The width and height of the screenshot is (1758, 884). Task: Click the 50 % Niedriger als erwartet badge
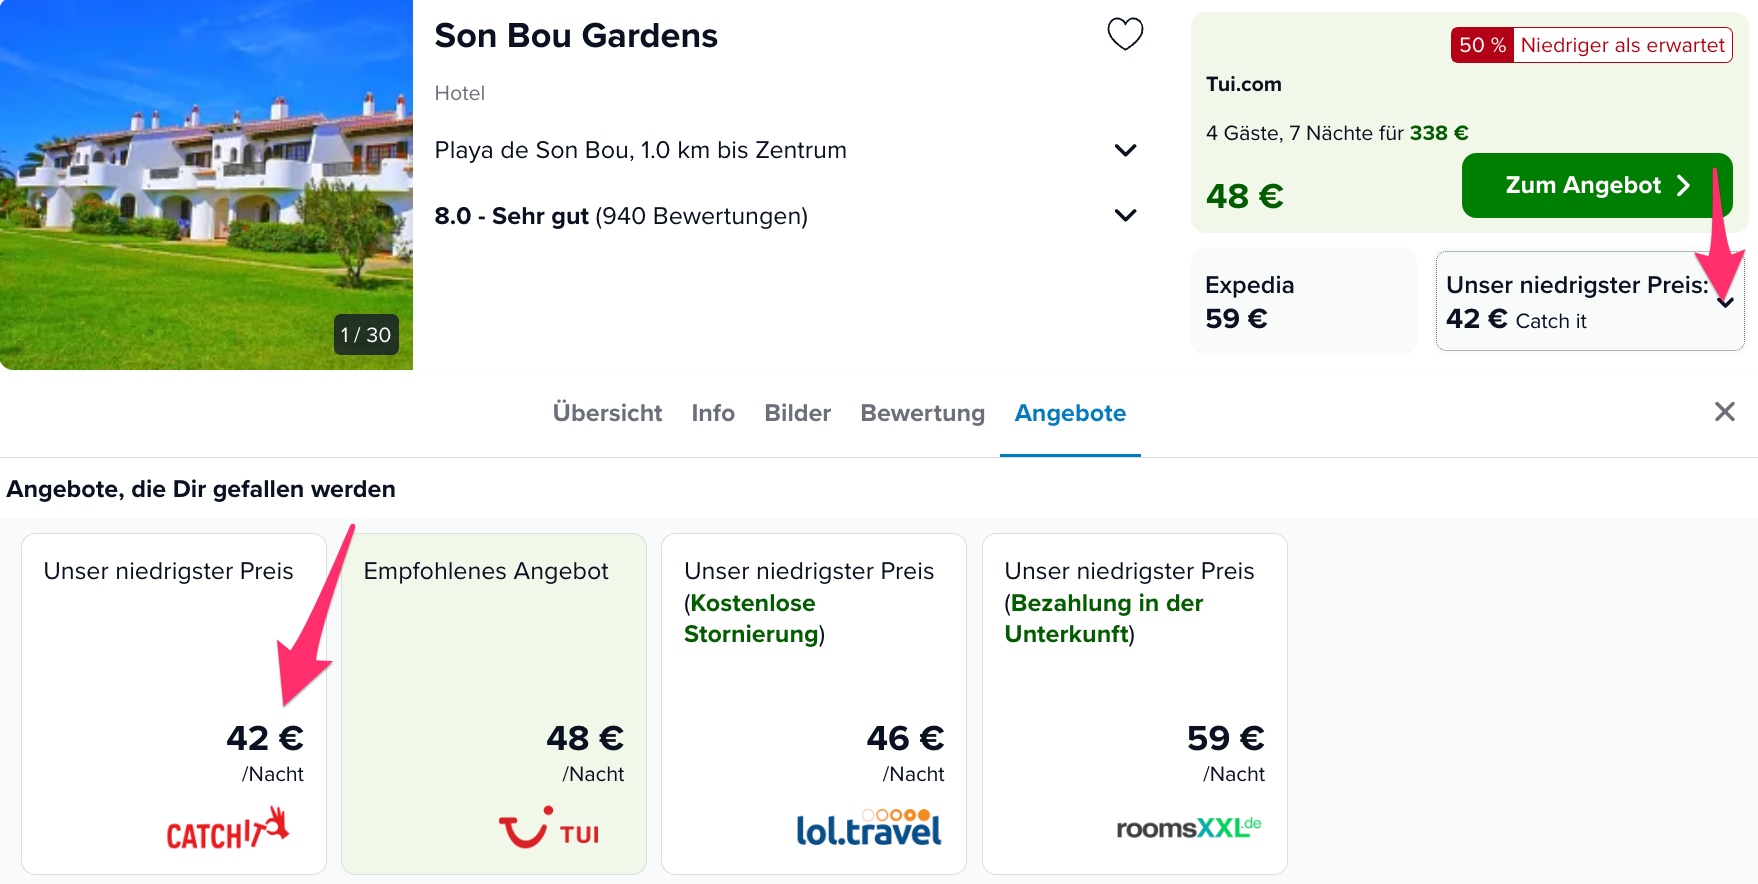pyautogui.click(x=1591, y=45)
